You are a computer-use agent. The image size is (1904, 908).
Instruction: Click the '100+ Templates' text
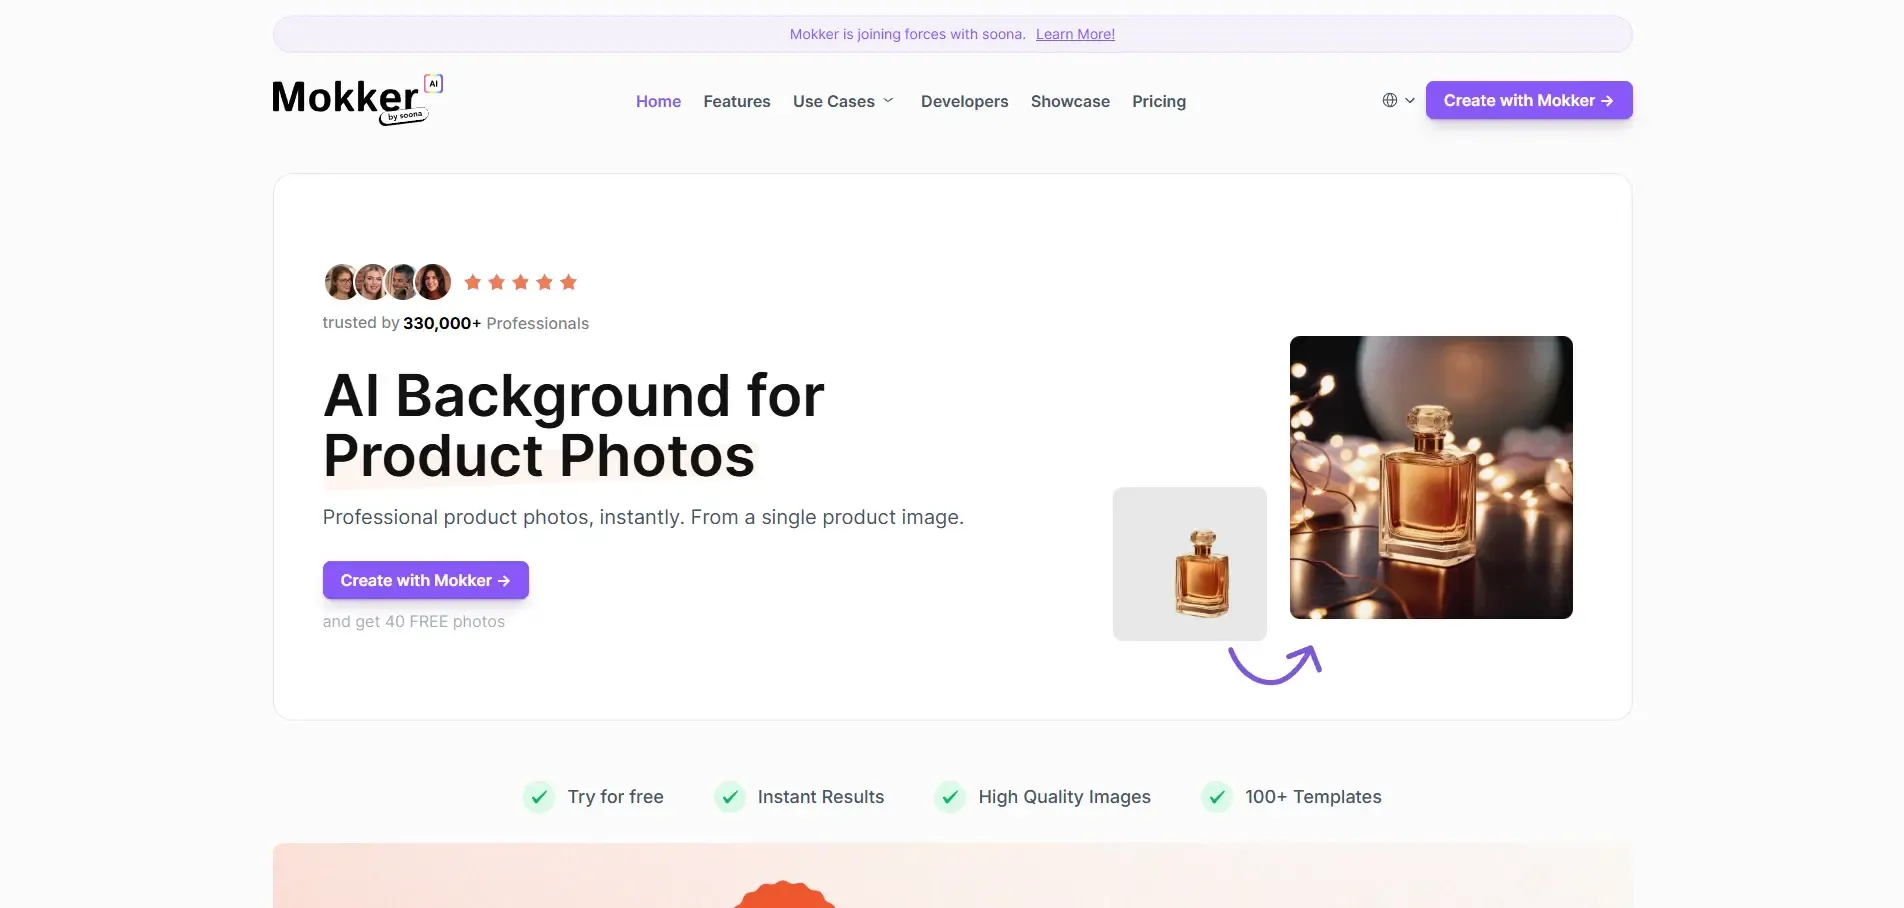(x=1313, y=797)
